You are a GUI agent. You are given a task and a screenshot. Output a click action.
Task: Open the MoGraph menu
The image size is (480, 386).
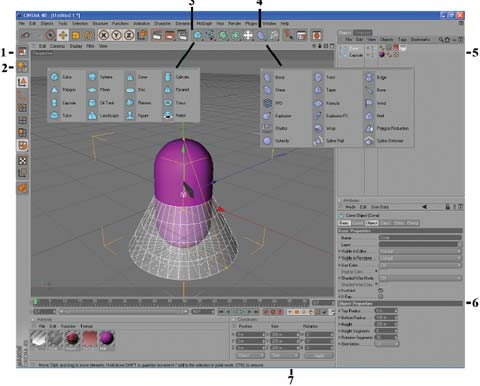pyautogui.click(x=204, y=24)
